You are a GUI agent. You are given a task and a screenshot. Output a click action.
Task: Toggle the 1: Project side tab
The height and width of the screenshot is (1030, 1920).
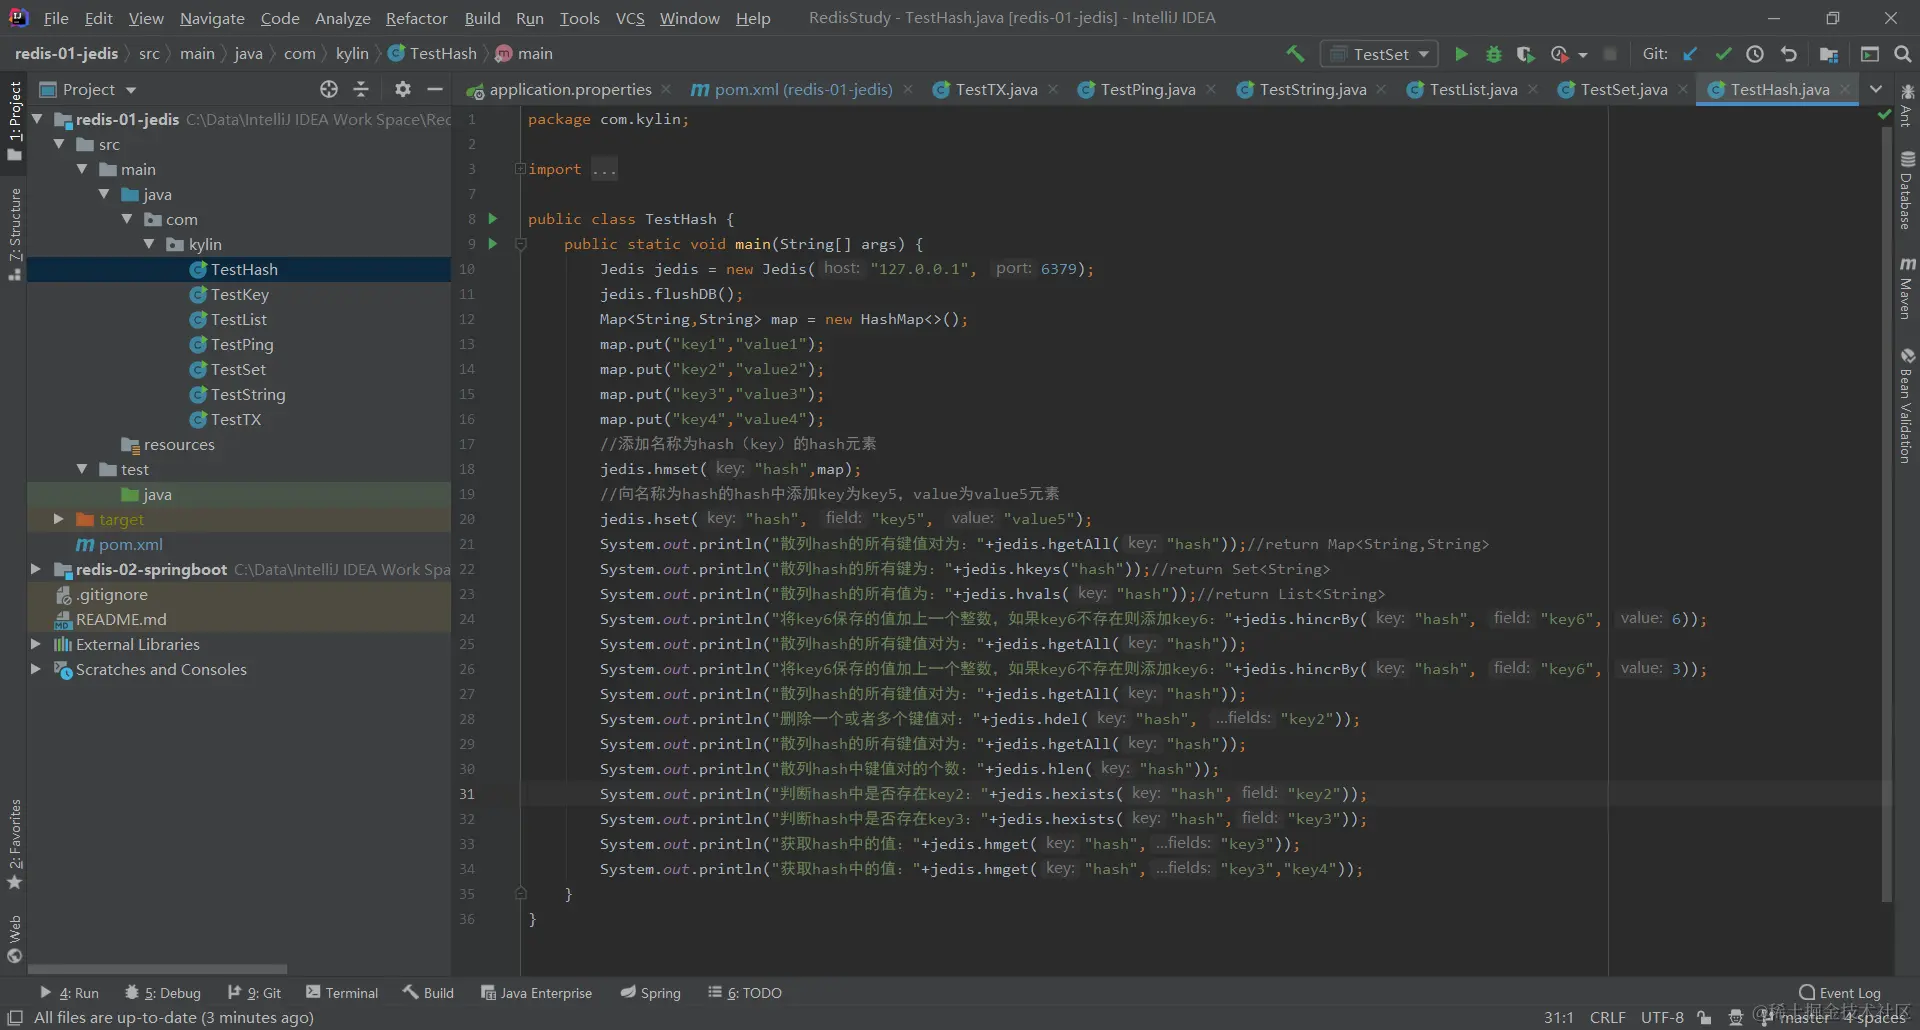pos(15,121)
